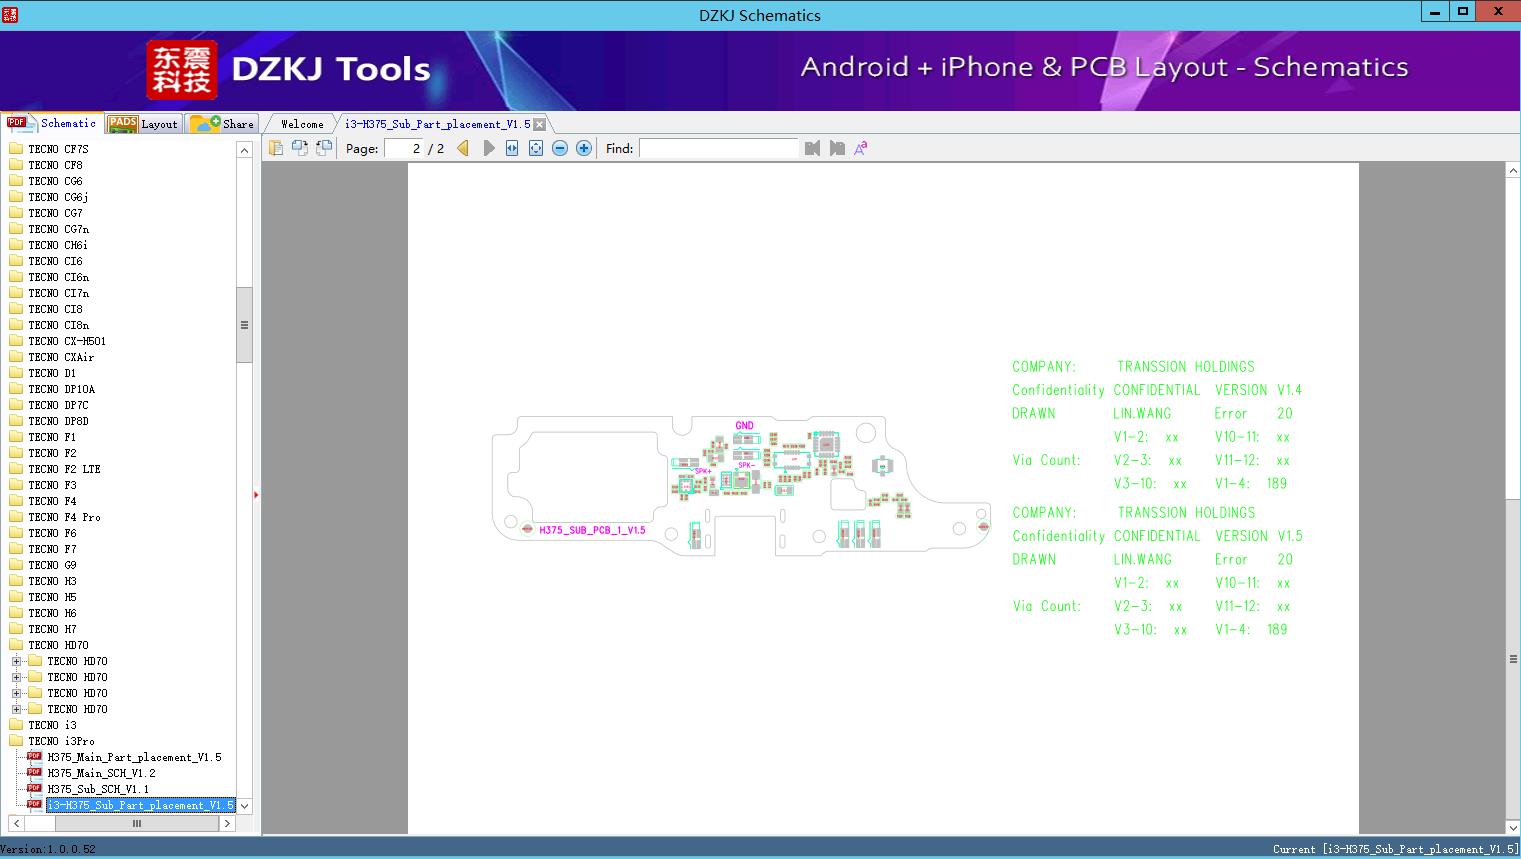Image resolution: width=1521 pixels, height=859 pixels.
Task: Open the TECNO F2 LTE folder
Action: click(65, 469)
